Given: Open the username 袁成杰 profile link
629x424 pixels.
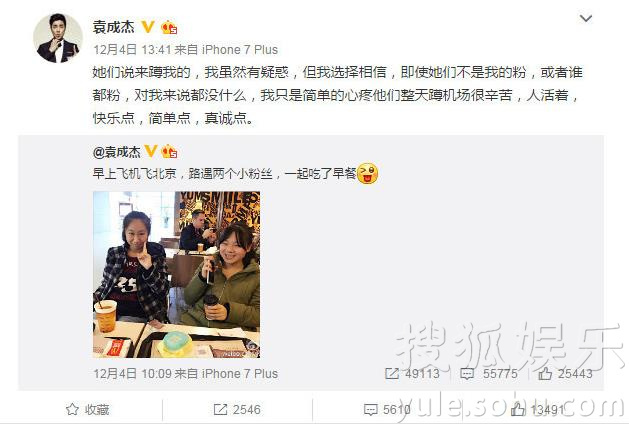Looking at the screenshot, I should click(x=114, y=27).
